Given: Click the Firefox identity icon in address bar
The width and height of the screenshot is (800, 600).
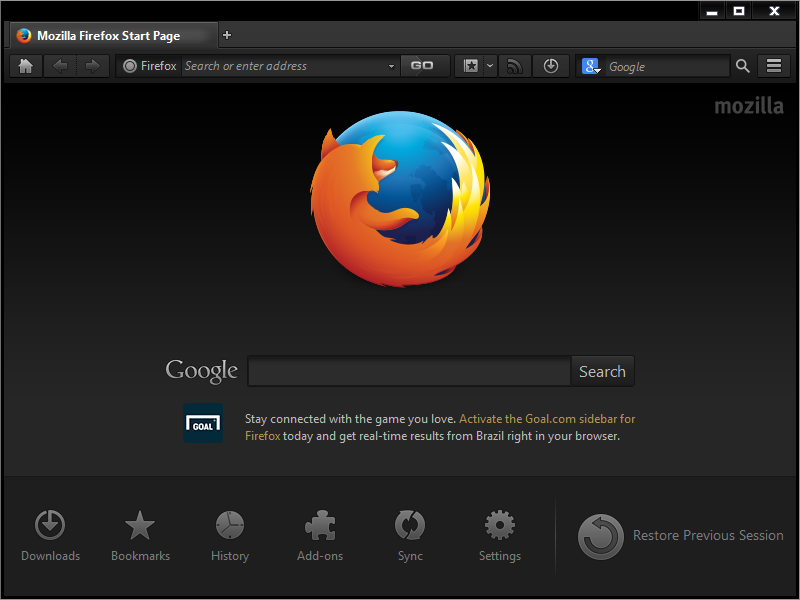Looking at the screenshot, I should point(130,66).
